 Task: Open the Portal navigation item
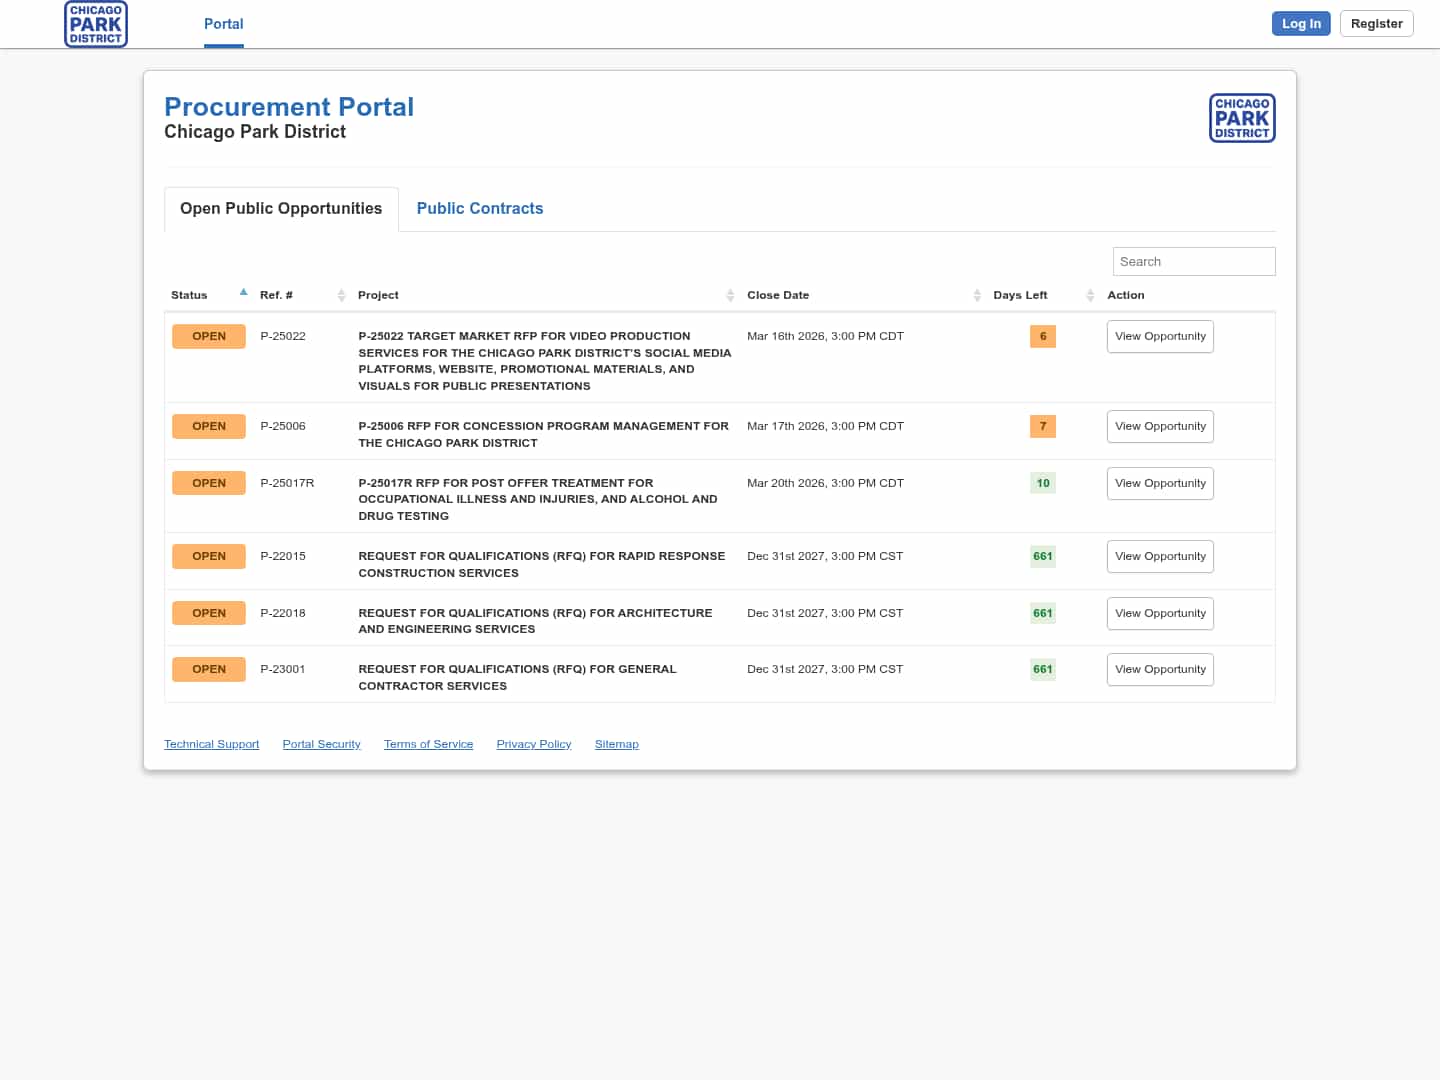pyautogui.click(x=223, y=24)
